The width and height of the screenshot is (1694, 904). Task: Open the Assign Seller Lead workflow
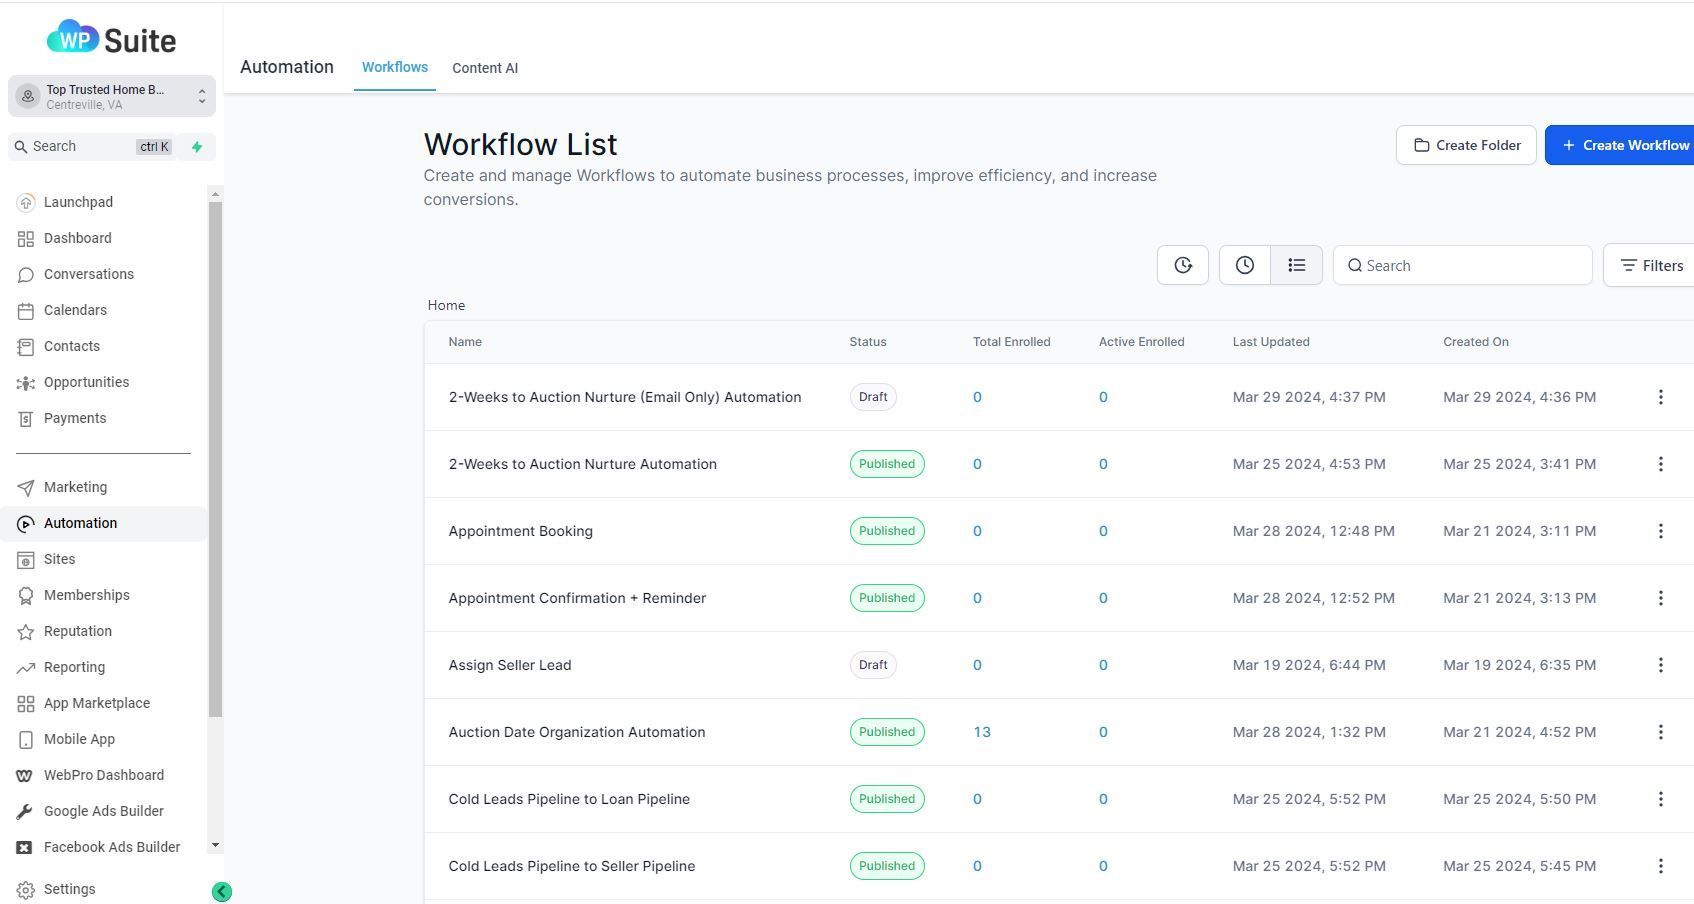click(x=510, y=665)
